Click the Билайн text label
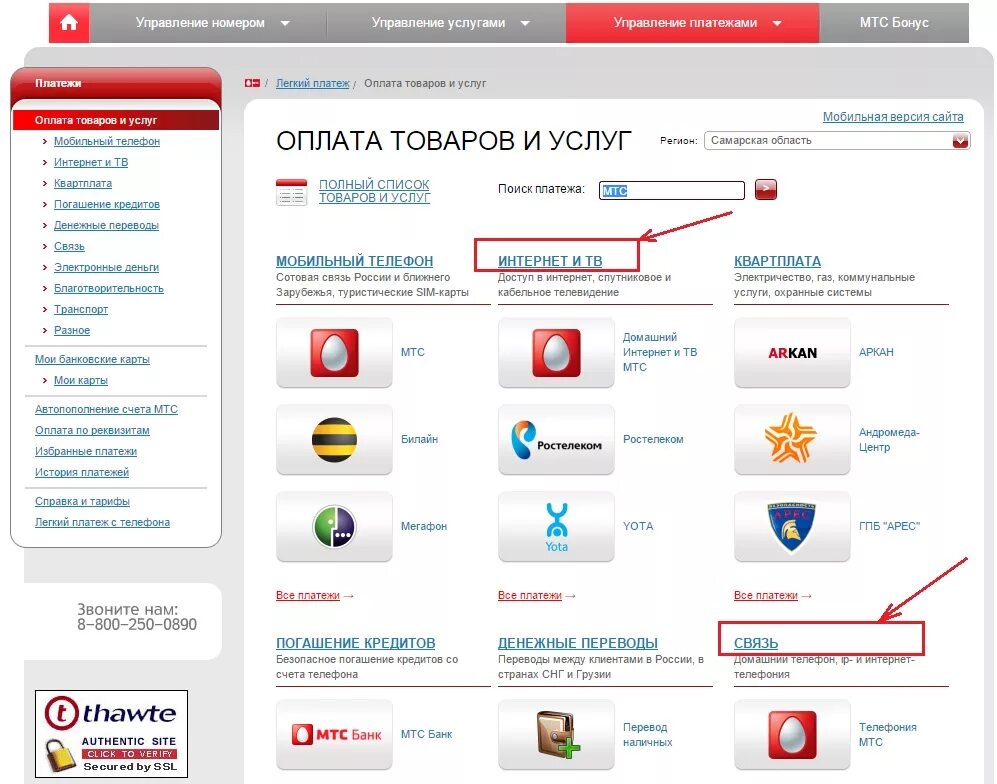This screenshot has width=997, height=784. coord(419,439)
